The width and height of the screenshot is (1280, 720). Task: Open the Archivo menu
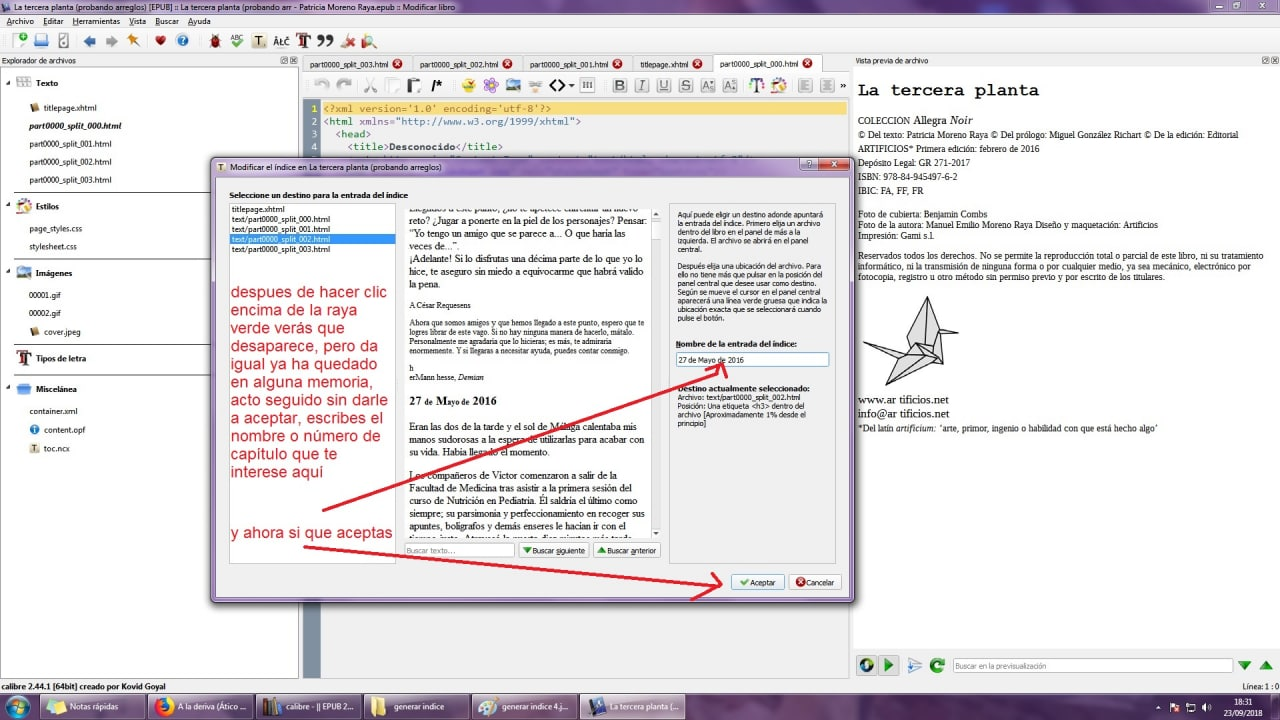pos(20,20)
